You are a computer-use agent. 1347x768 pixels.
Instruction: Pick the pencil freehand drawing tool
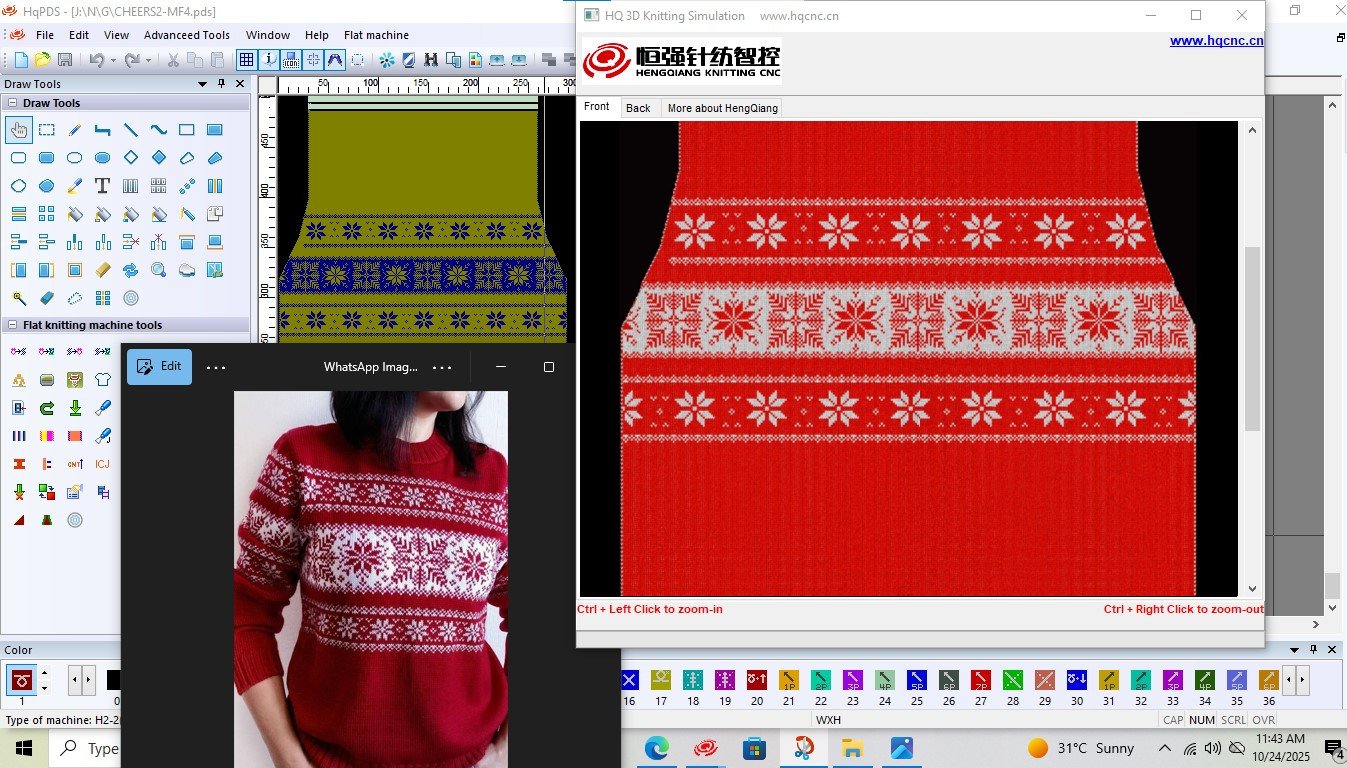[74, 130]
